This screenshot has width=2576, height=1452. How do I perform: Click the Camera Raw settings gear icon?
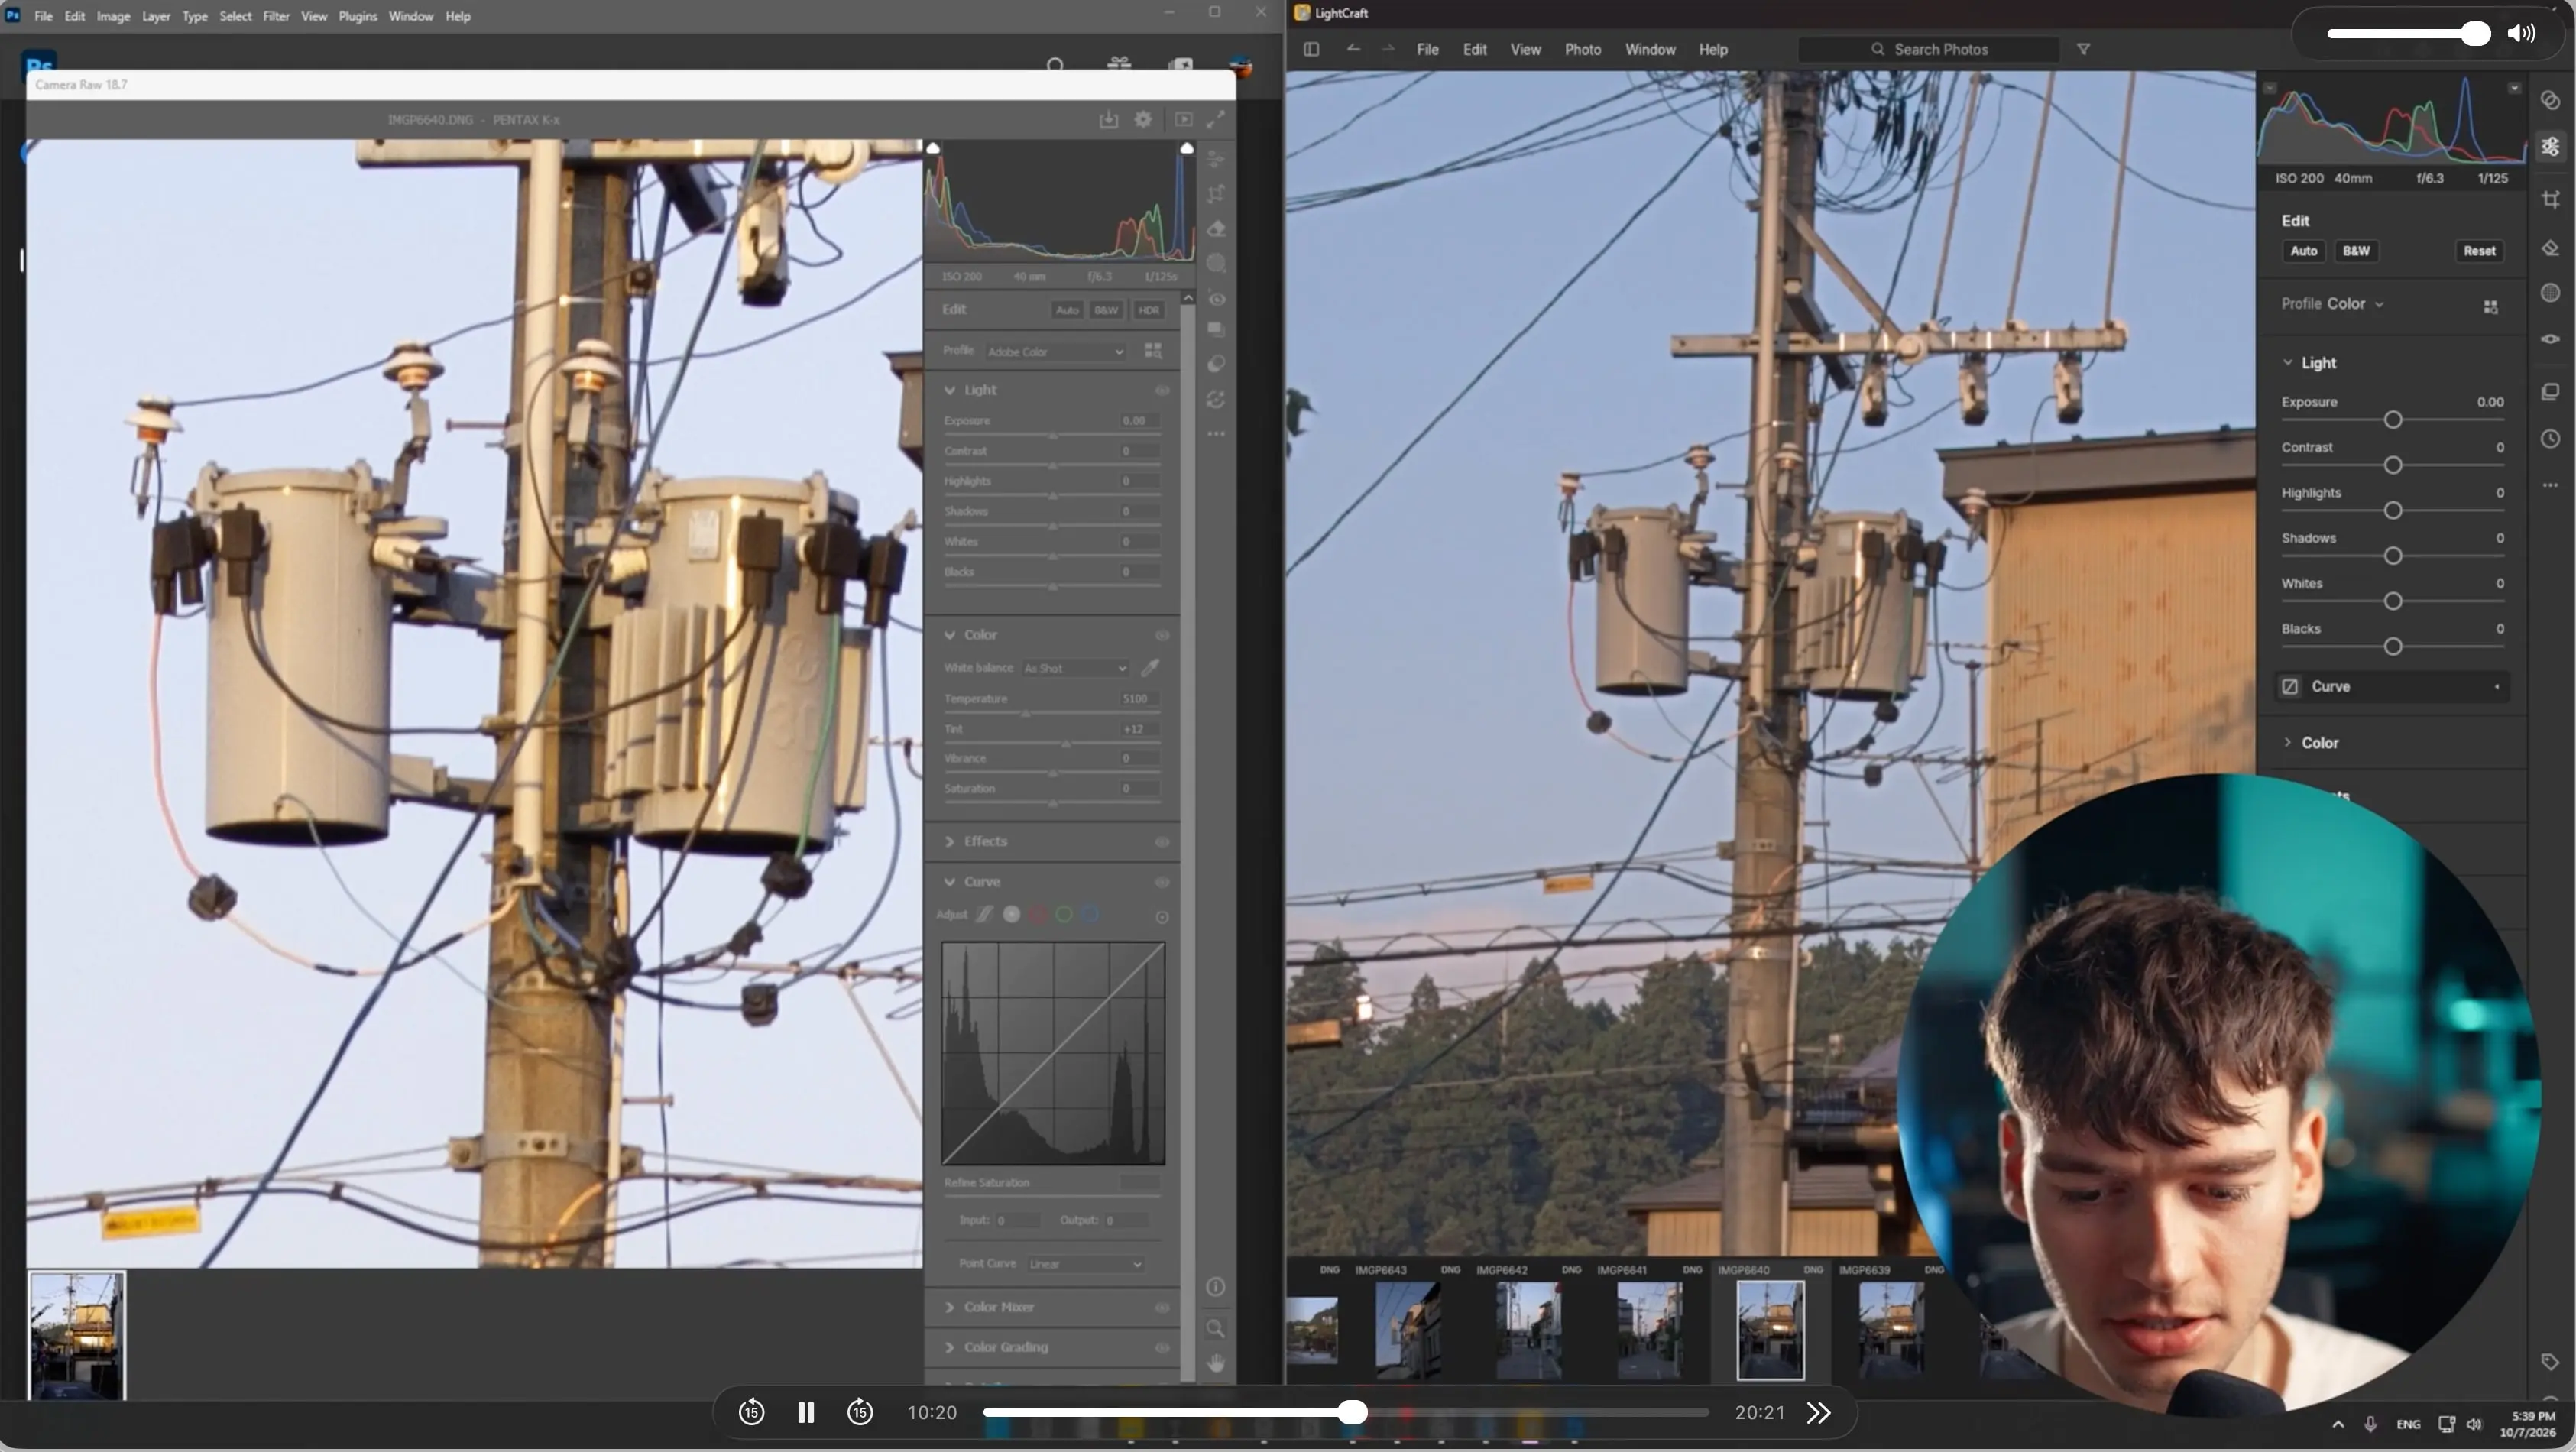coord(1143,119)
